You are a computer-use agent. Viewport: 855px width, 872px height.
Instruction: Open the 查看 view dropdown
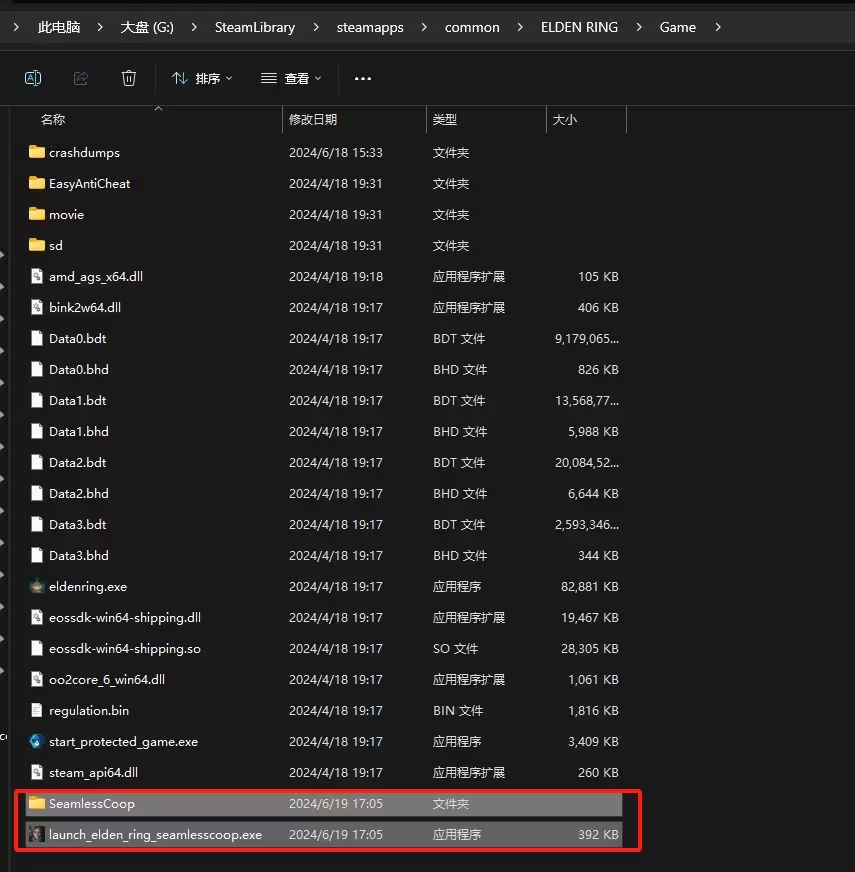(291, 78)
